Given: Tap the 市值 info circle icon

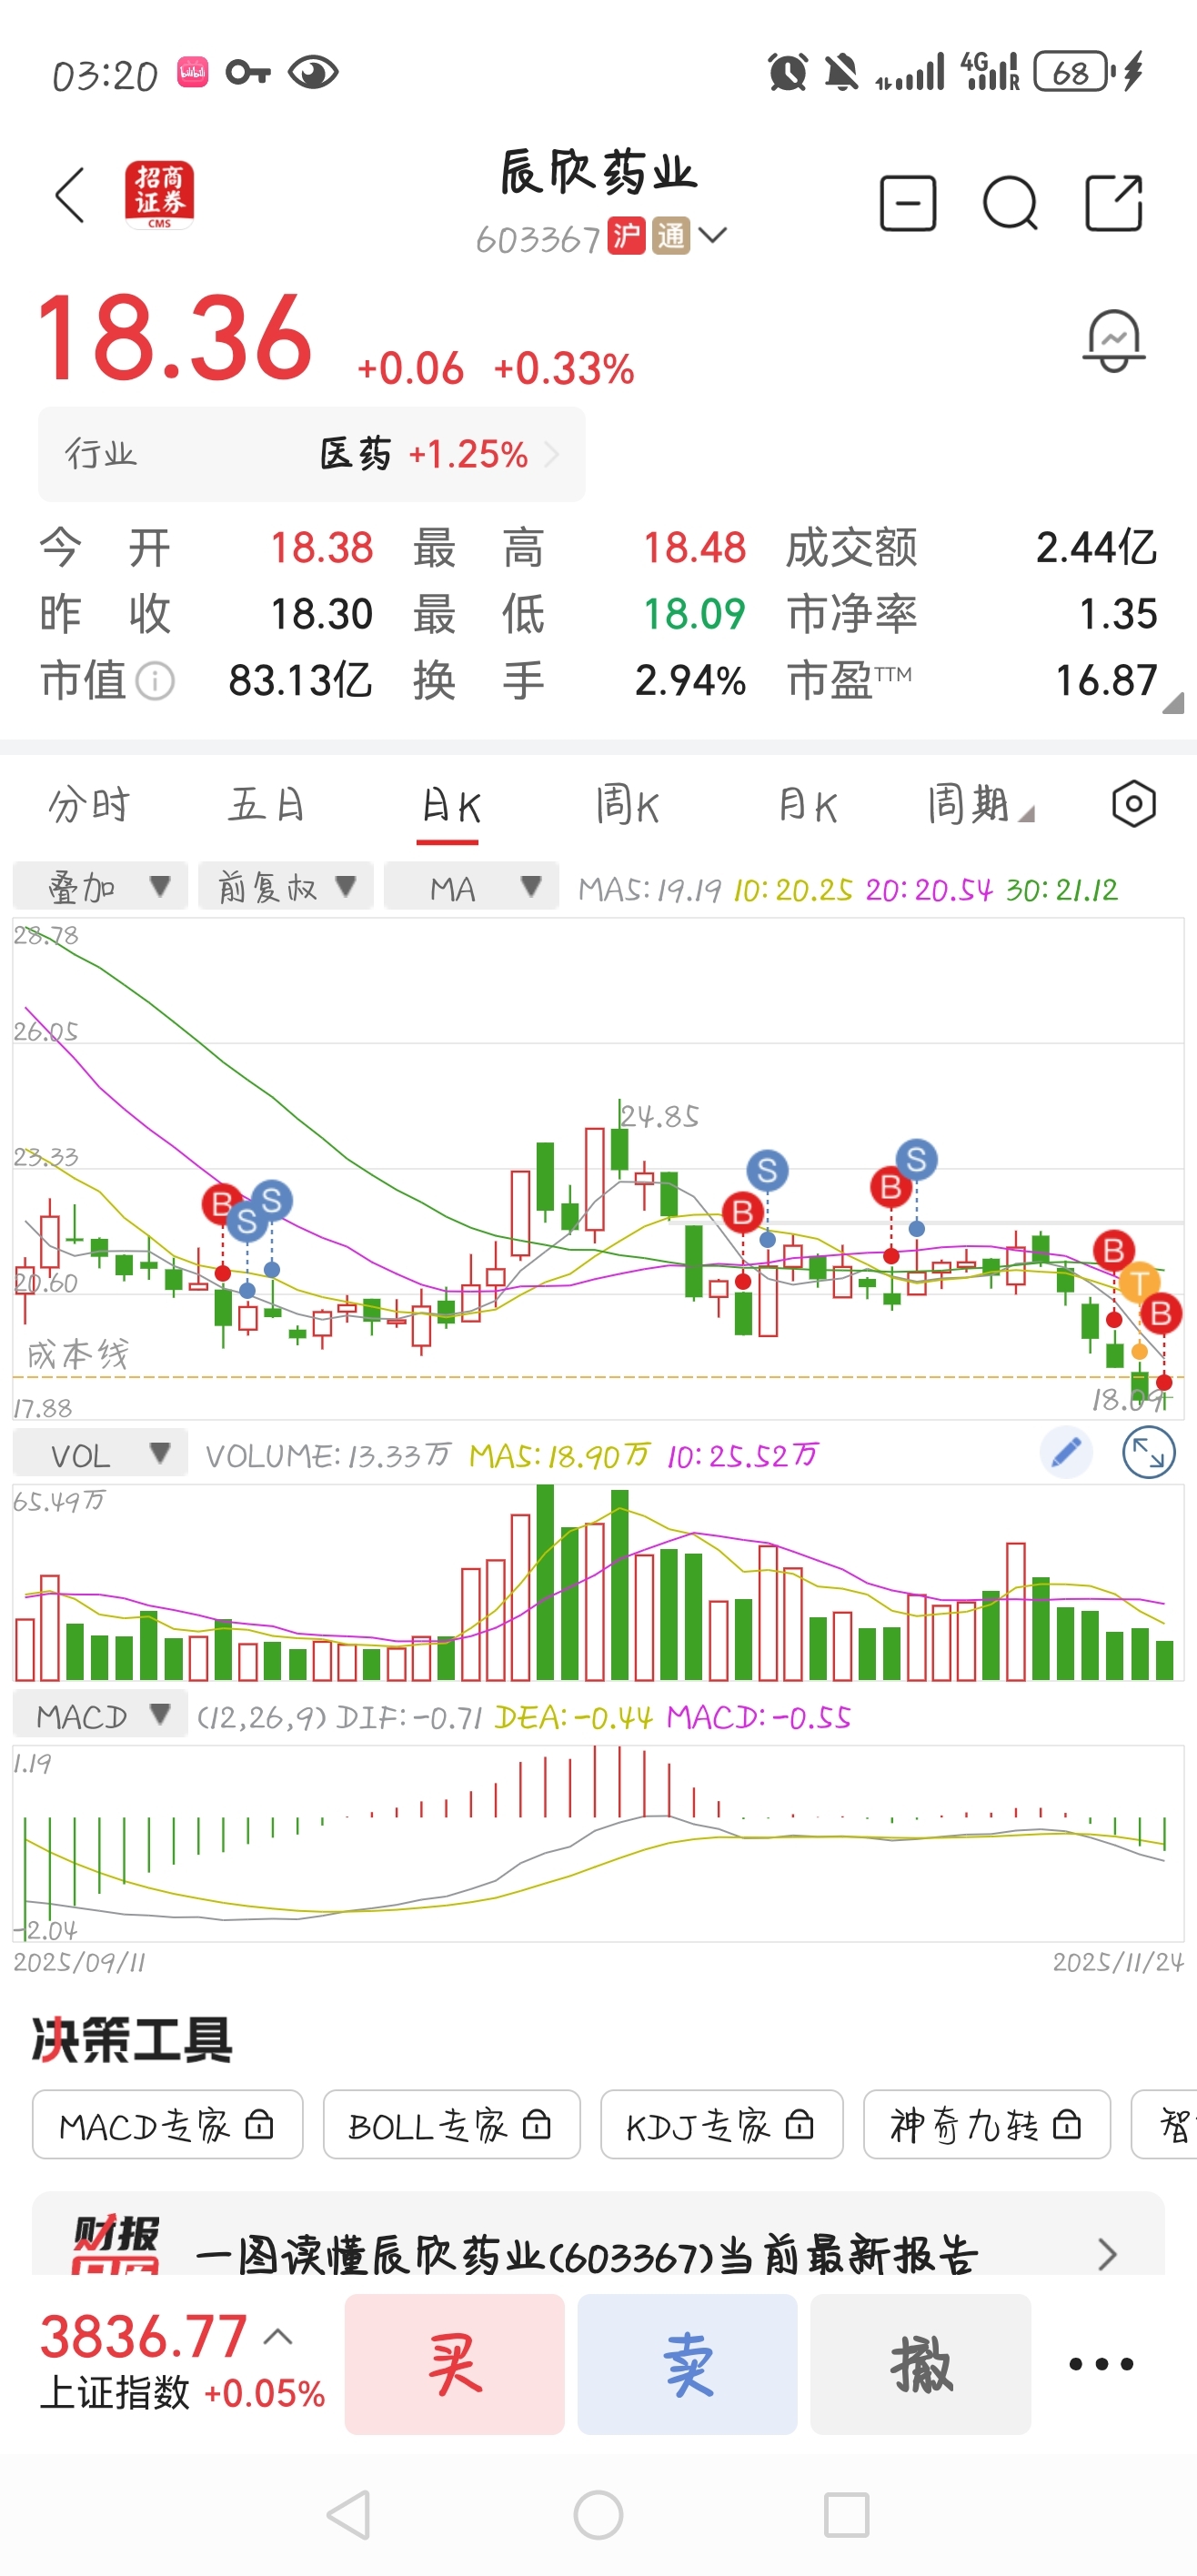Looking at the screenshot, I should [155, 682].
